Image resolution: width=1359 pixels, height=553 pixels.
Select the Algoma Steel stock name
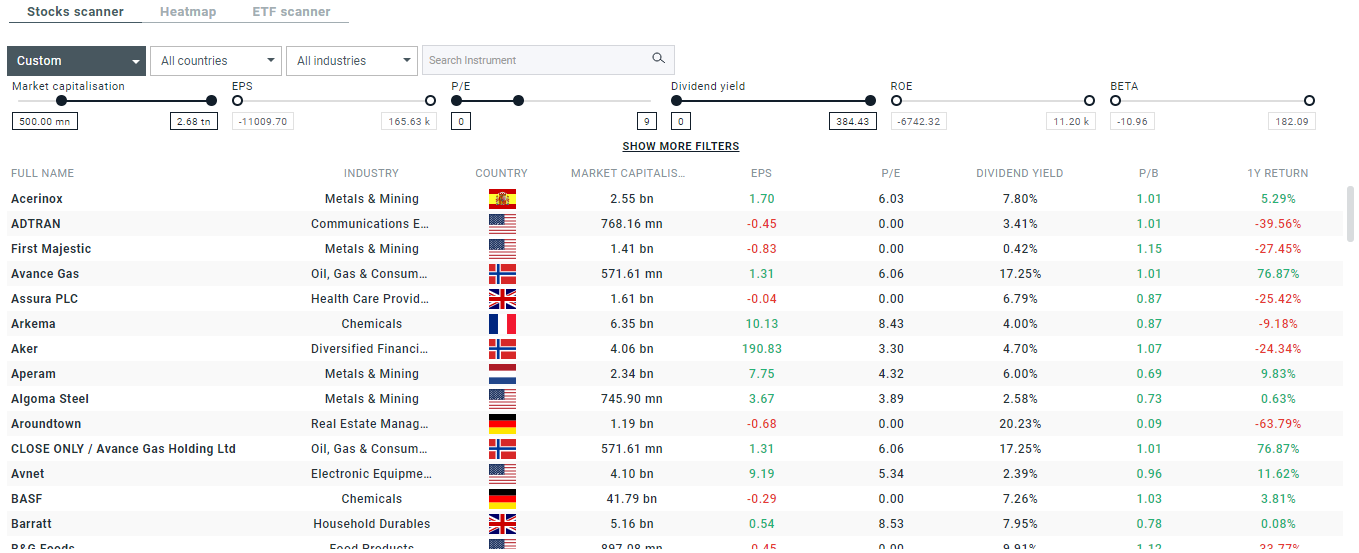click(x=50, y=399)
